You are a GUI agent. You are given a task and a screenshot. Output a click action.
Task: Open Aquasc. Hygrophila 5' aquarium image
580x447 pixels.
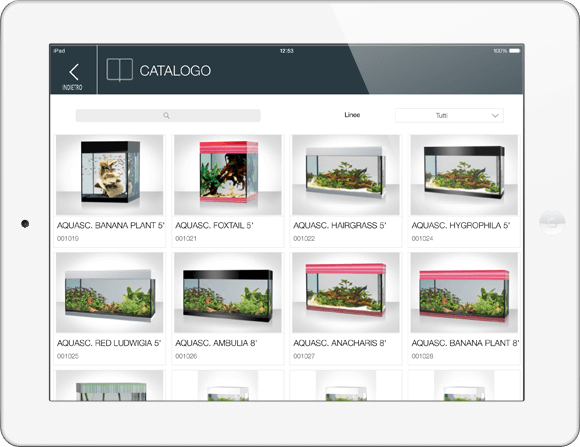pyautogui.click(x=464, y=175)
